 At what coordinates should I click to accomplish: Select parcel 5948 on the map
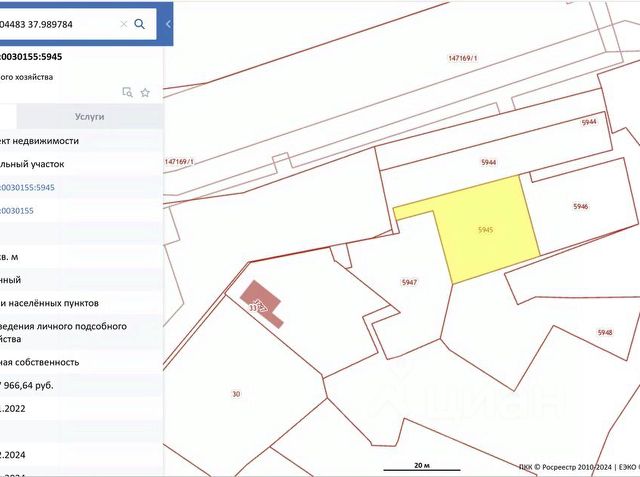tap(604, 333)
